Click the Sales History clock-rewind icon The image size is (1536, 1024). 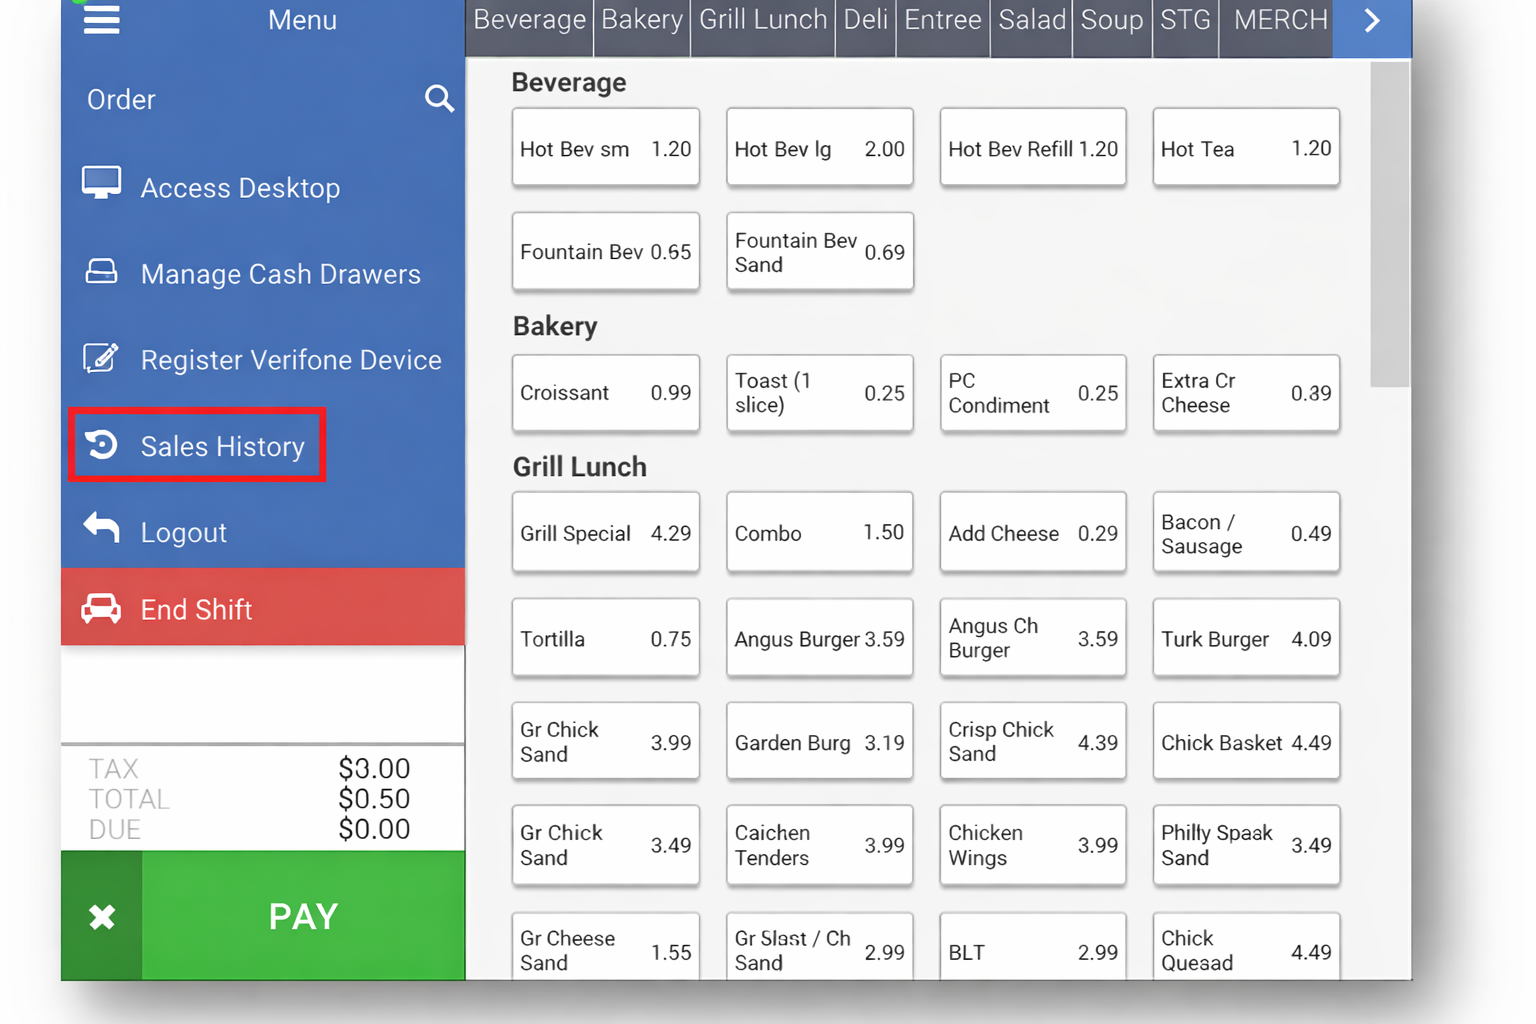(x=101, y=445)
